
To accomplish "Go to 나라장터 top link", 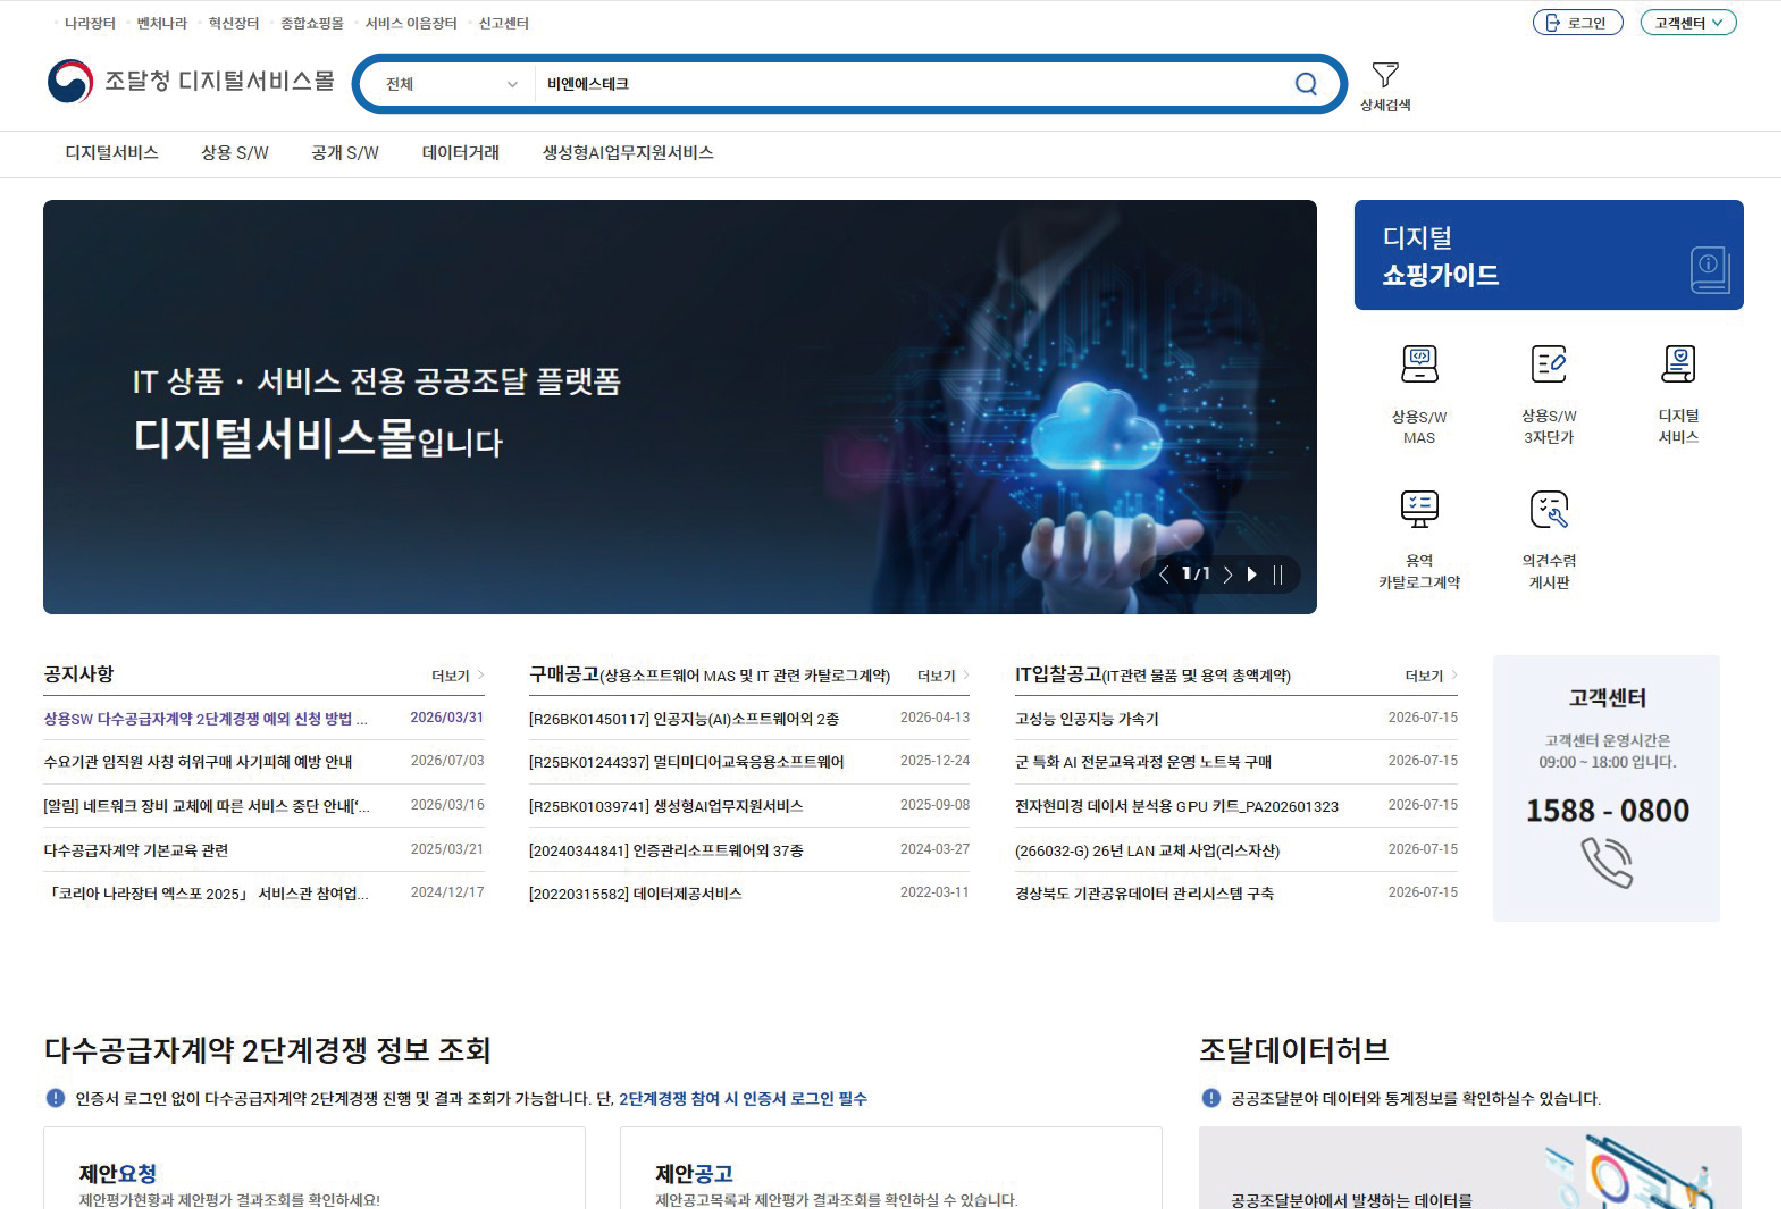I will (90, 23).
